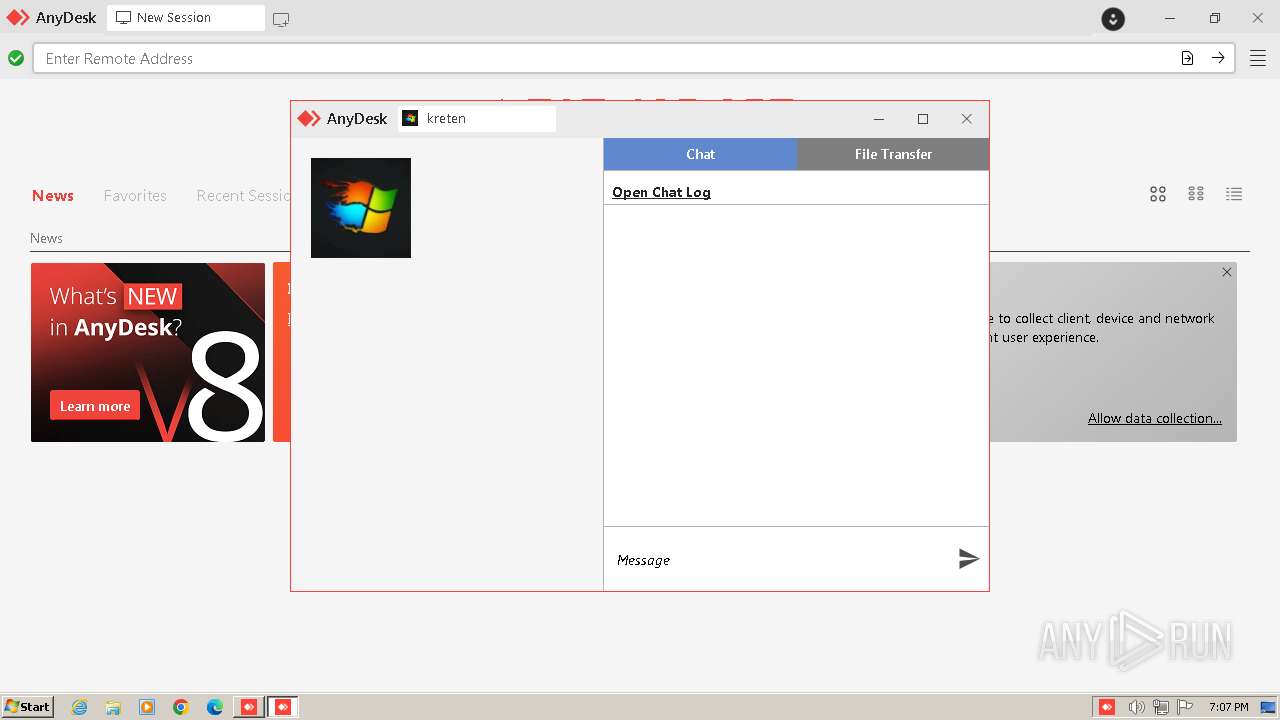Open the download arrow circle icon
Viewport: 1280px width, 720px height.
[x=1113, y=19]
